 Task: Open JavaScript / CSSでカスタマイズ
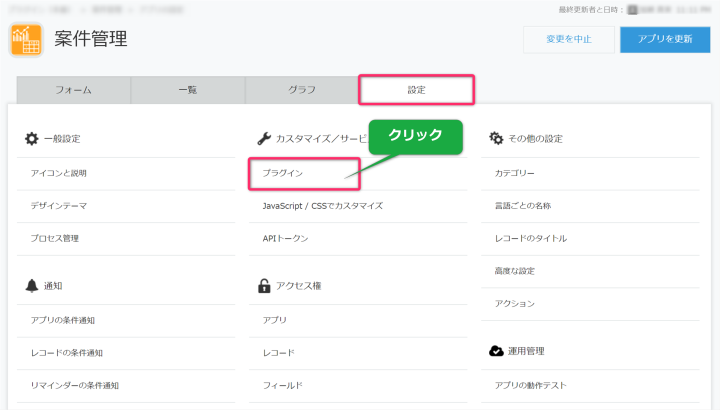tap(315, 205)
